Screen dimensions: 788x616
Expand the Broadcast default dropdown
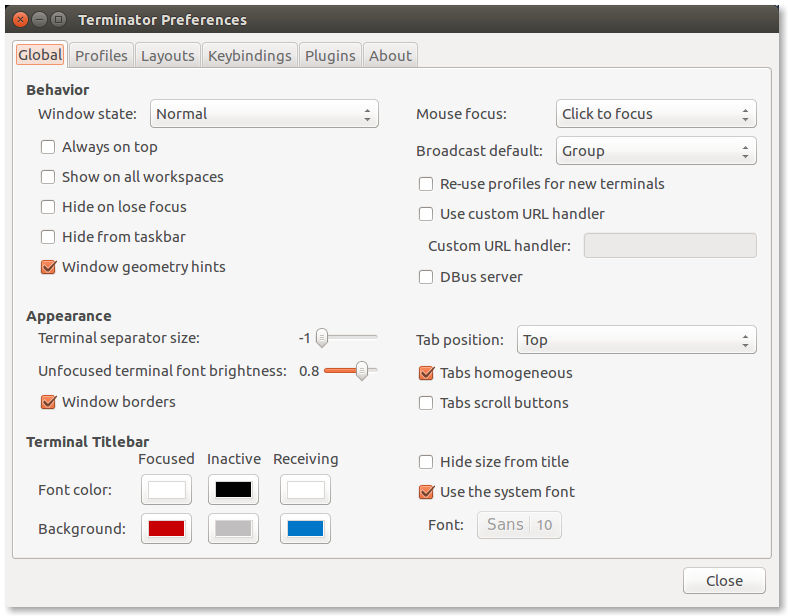[x=656, y=151]
